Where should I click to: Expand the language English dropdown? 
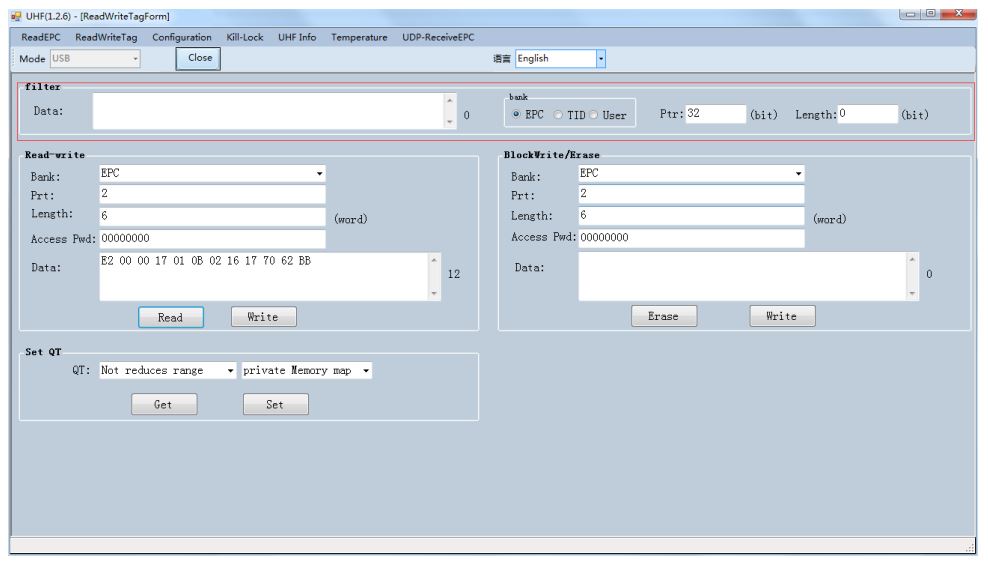coord(602,58)
